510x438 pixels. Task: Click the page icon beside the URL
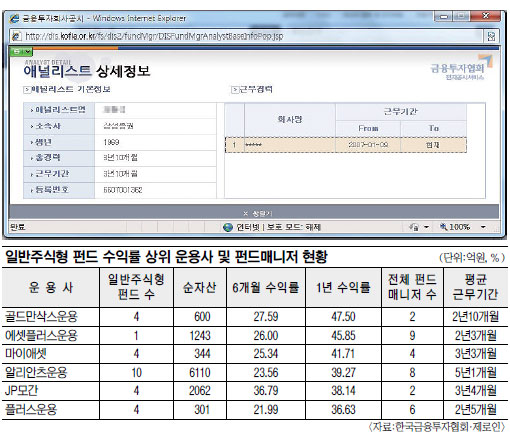[16, 36]
